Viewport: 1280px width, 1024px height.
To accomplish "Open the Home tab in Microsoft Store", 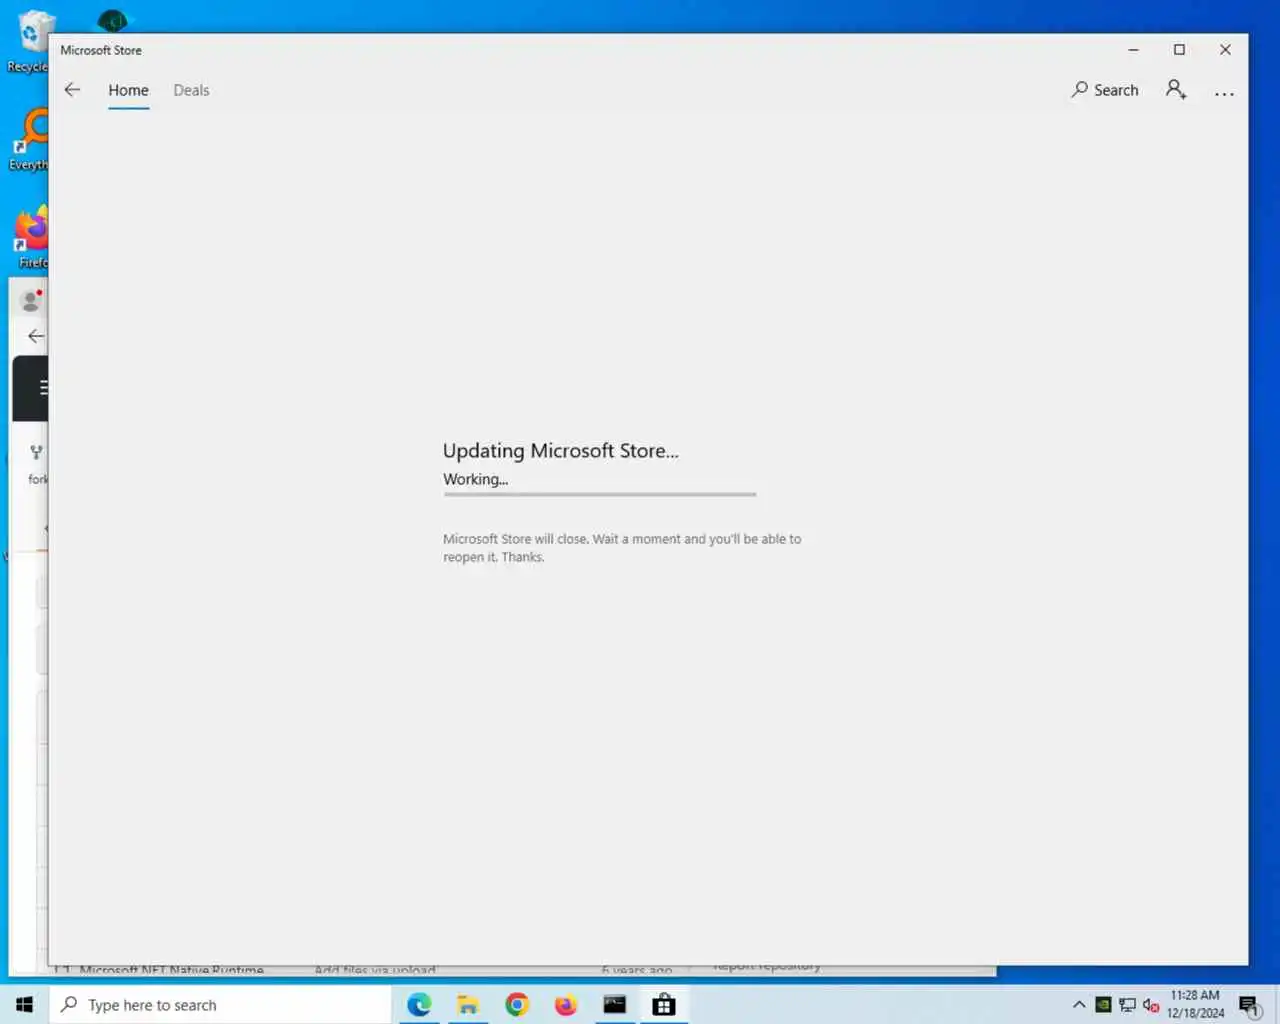I will pyautogui.click(x=128, y=90).
